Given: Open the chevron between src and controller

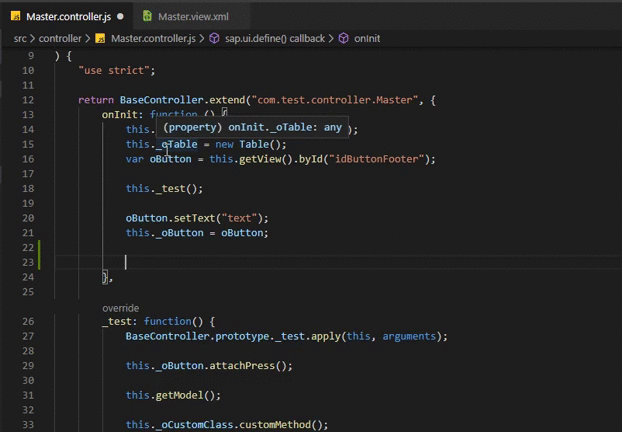Looking at the screenshot, I should point(33,38).
